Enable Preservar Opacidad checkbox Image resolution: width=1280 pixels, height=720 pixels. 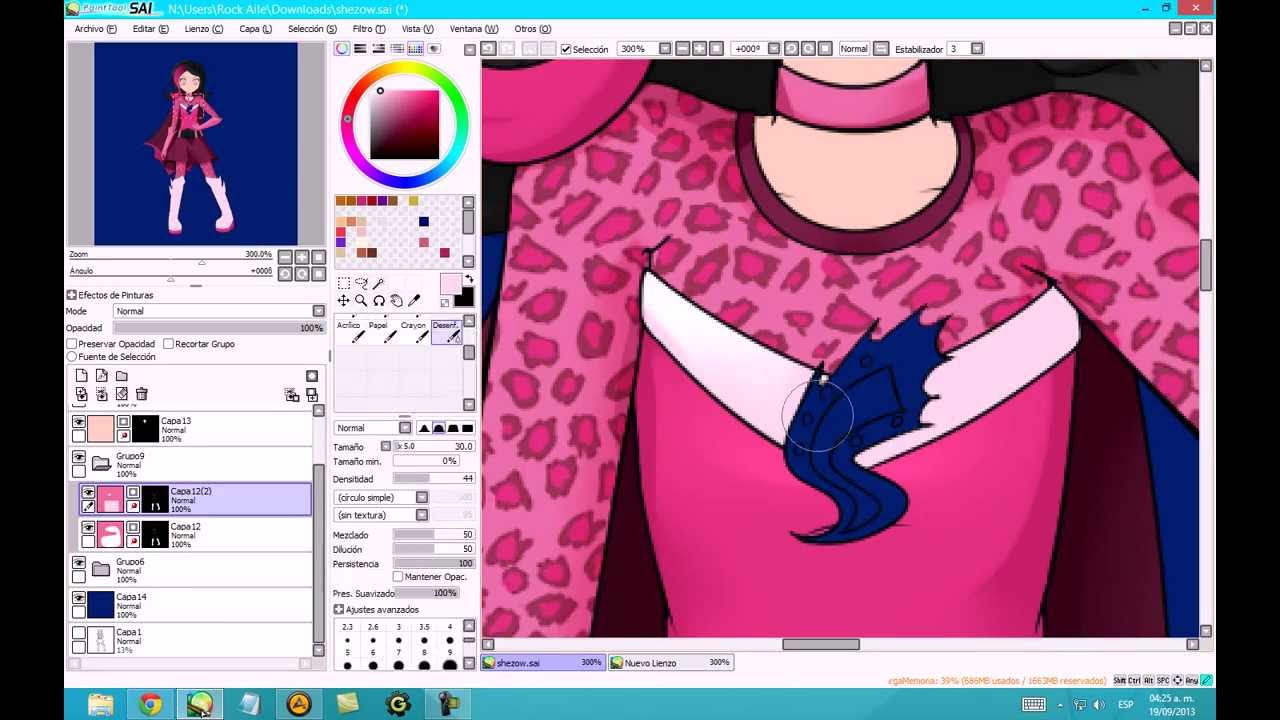coord(72,344)
